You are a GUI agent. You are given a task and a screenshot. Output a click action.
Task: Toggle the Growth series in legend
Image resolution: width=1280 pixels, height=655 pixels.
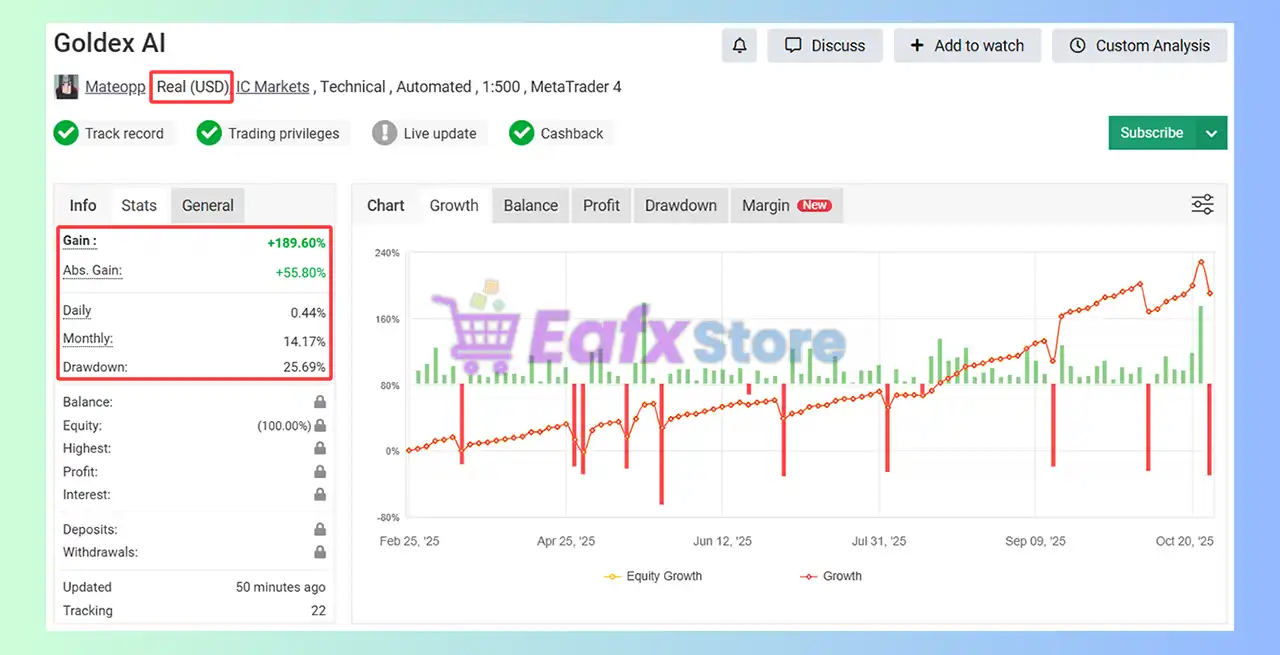tap(831, 576)
